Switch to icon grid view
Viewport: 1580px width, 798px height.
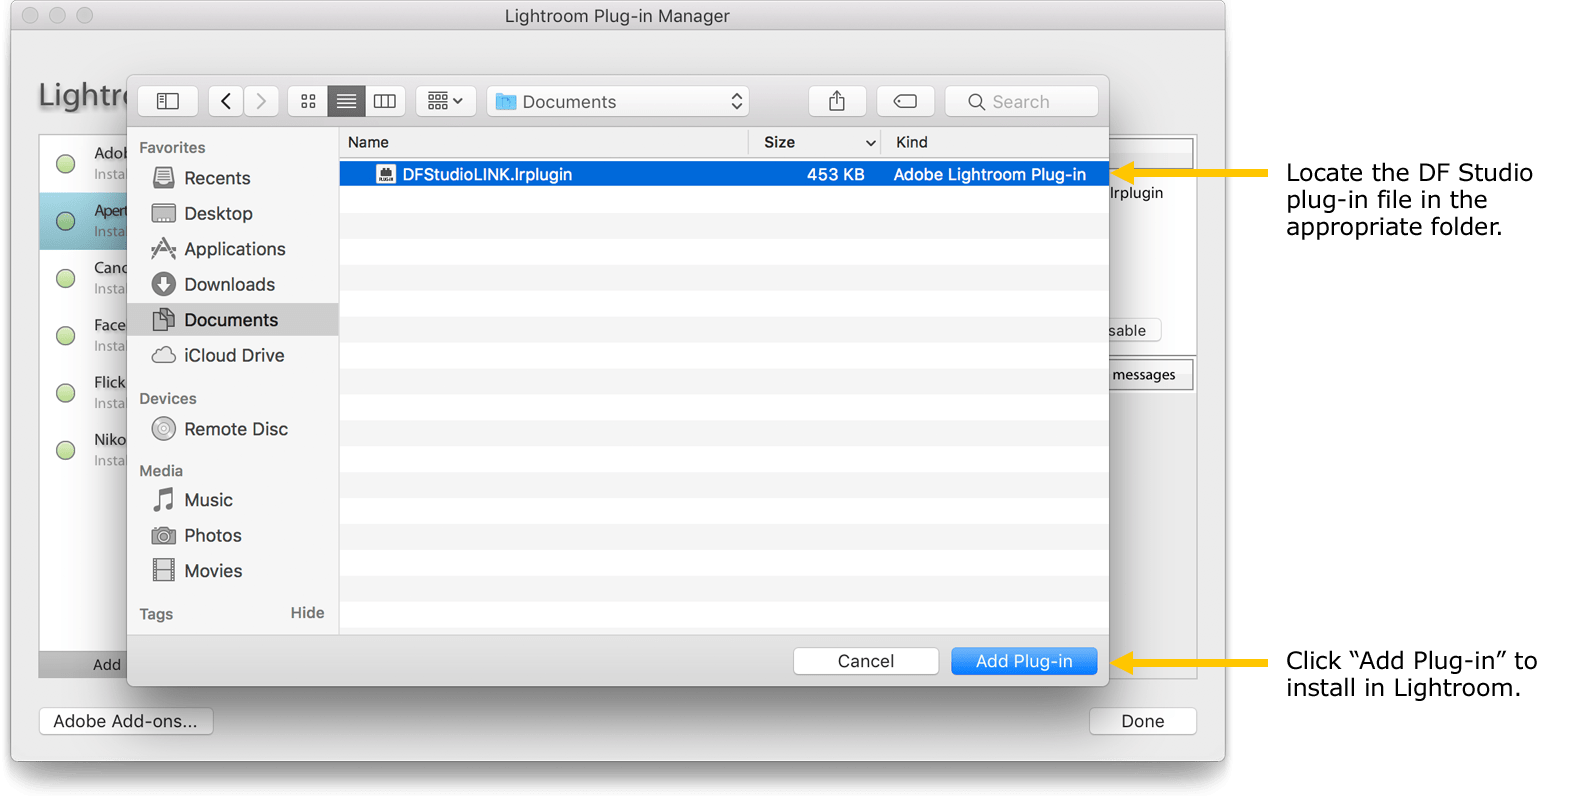click(308, 101)
